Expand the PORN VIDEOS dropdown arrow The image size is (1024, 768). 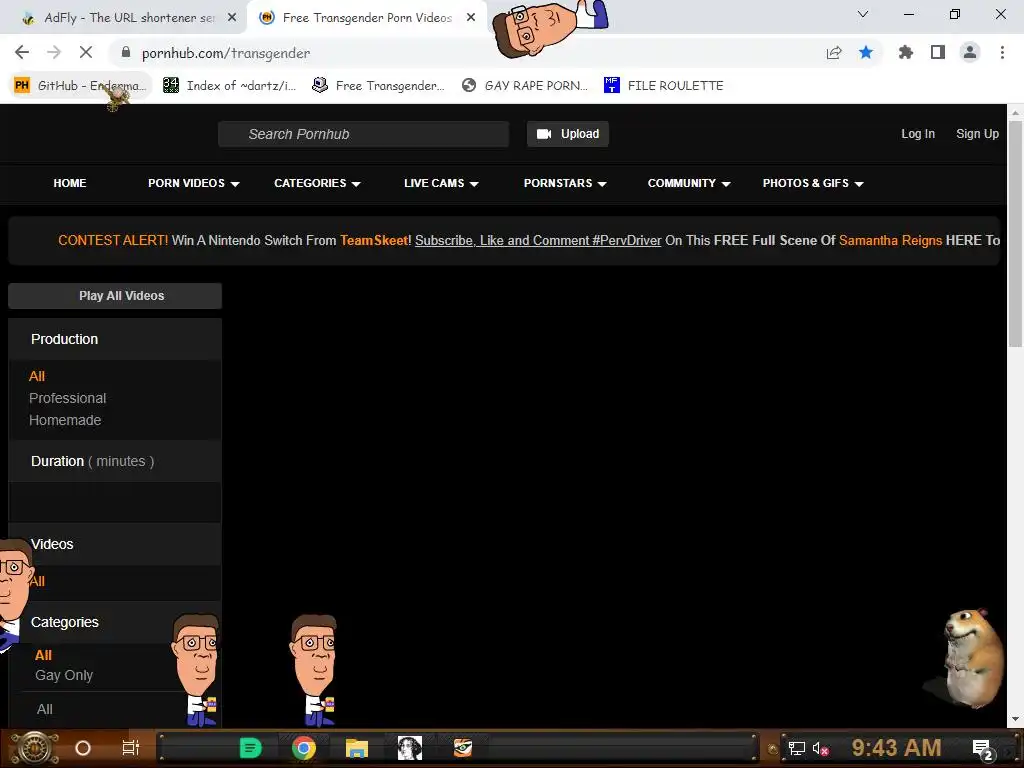(235, 184)
